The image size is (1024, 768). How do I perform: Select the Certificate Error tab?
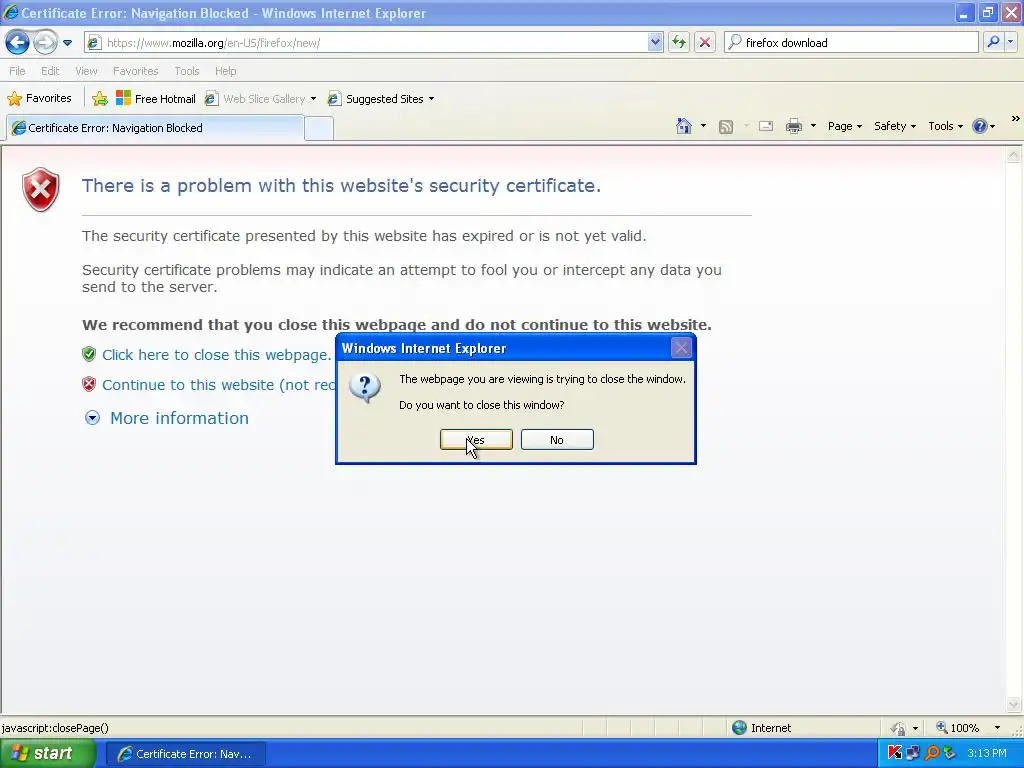pyautogui.click(x=155, y=128)
